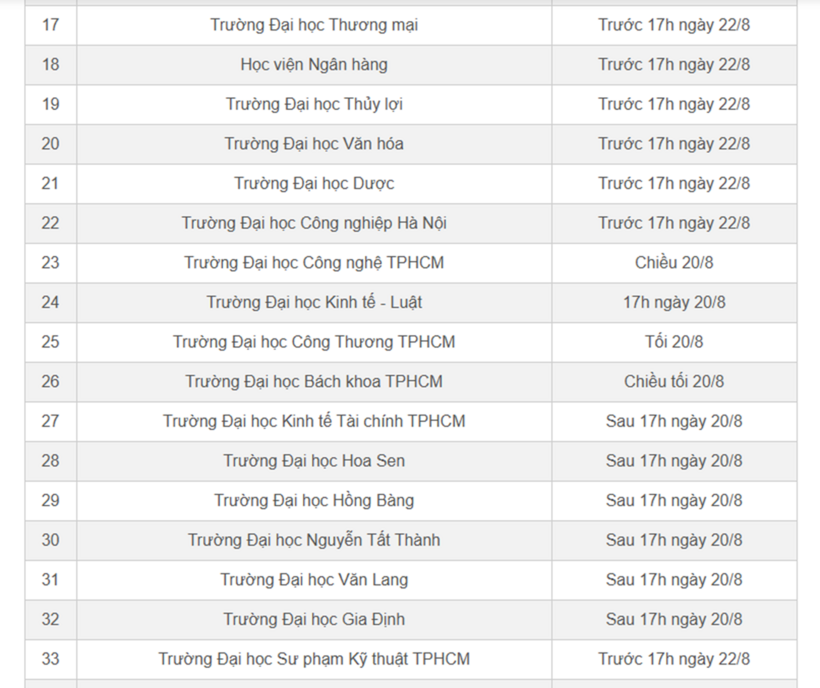Click Trường Đại học Thủy lợi text
Viewport: 820px width, 688px height.
click(x=314, y=104)
